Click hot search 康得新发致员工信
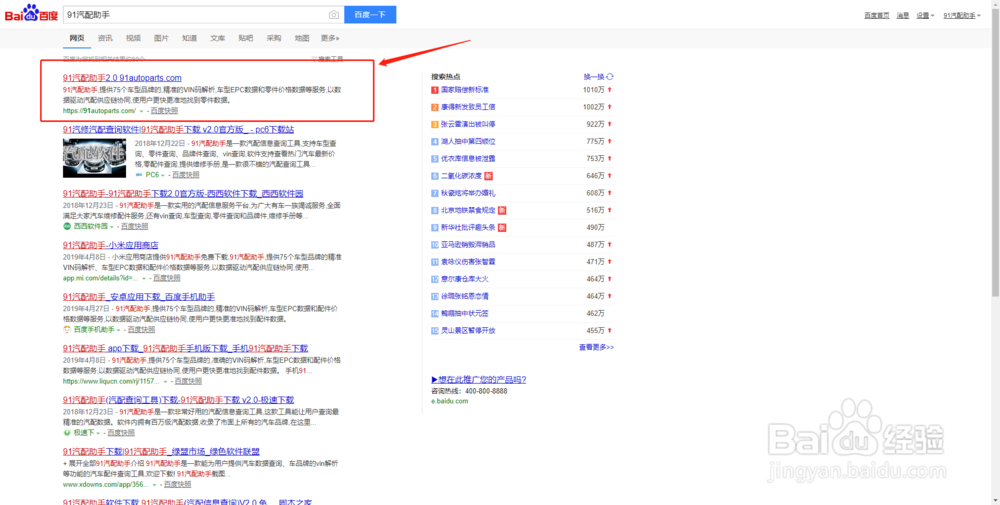 point(468,107)
